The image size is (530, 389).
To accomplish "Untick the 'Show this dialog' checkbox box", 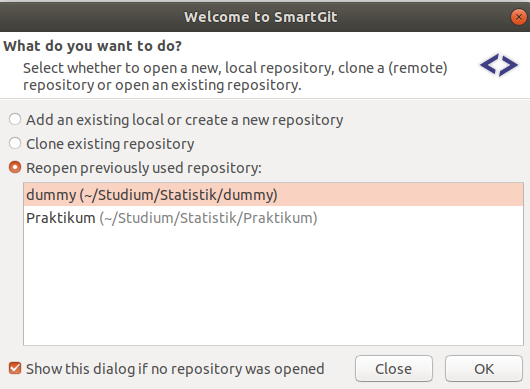I will [x=15, y=368].
